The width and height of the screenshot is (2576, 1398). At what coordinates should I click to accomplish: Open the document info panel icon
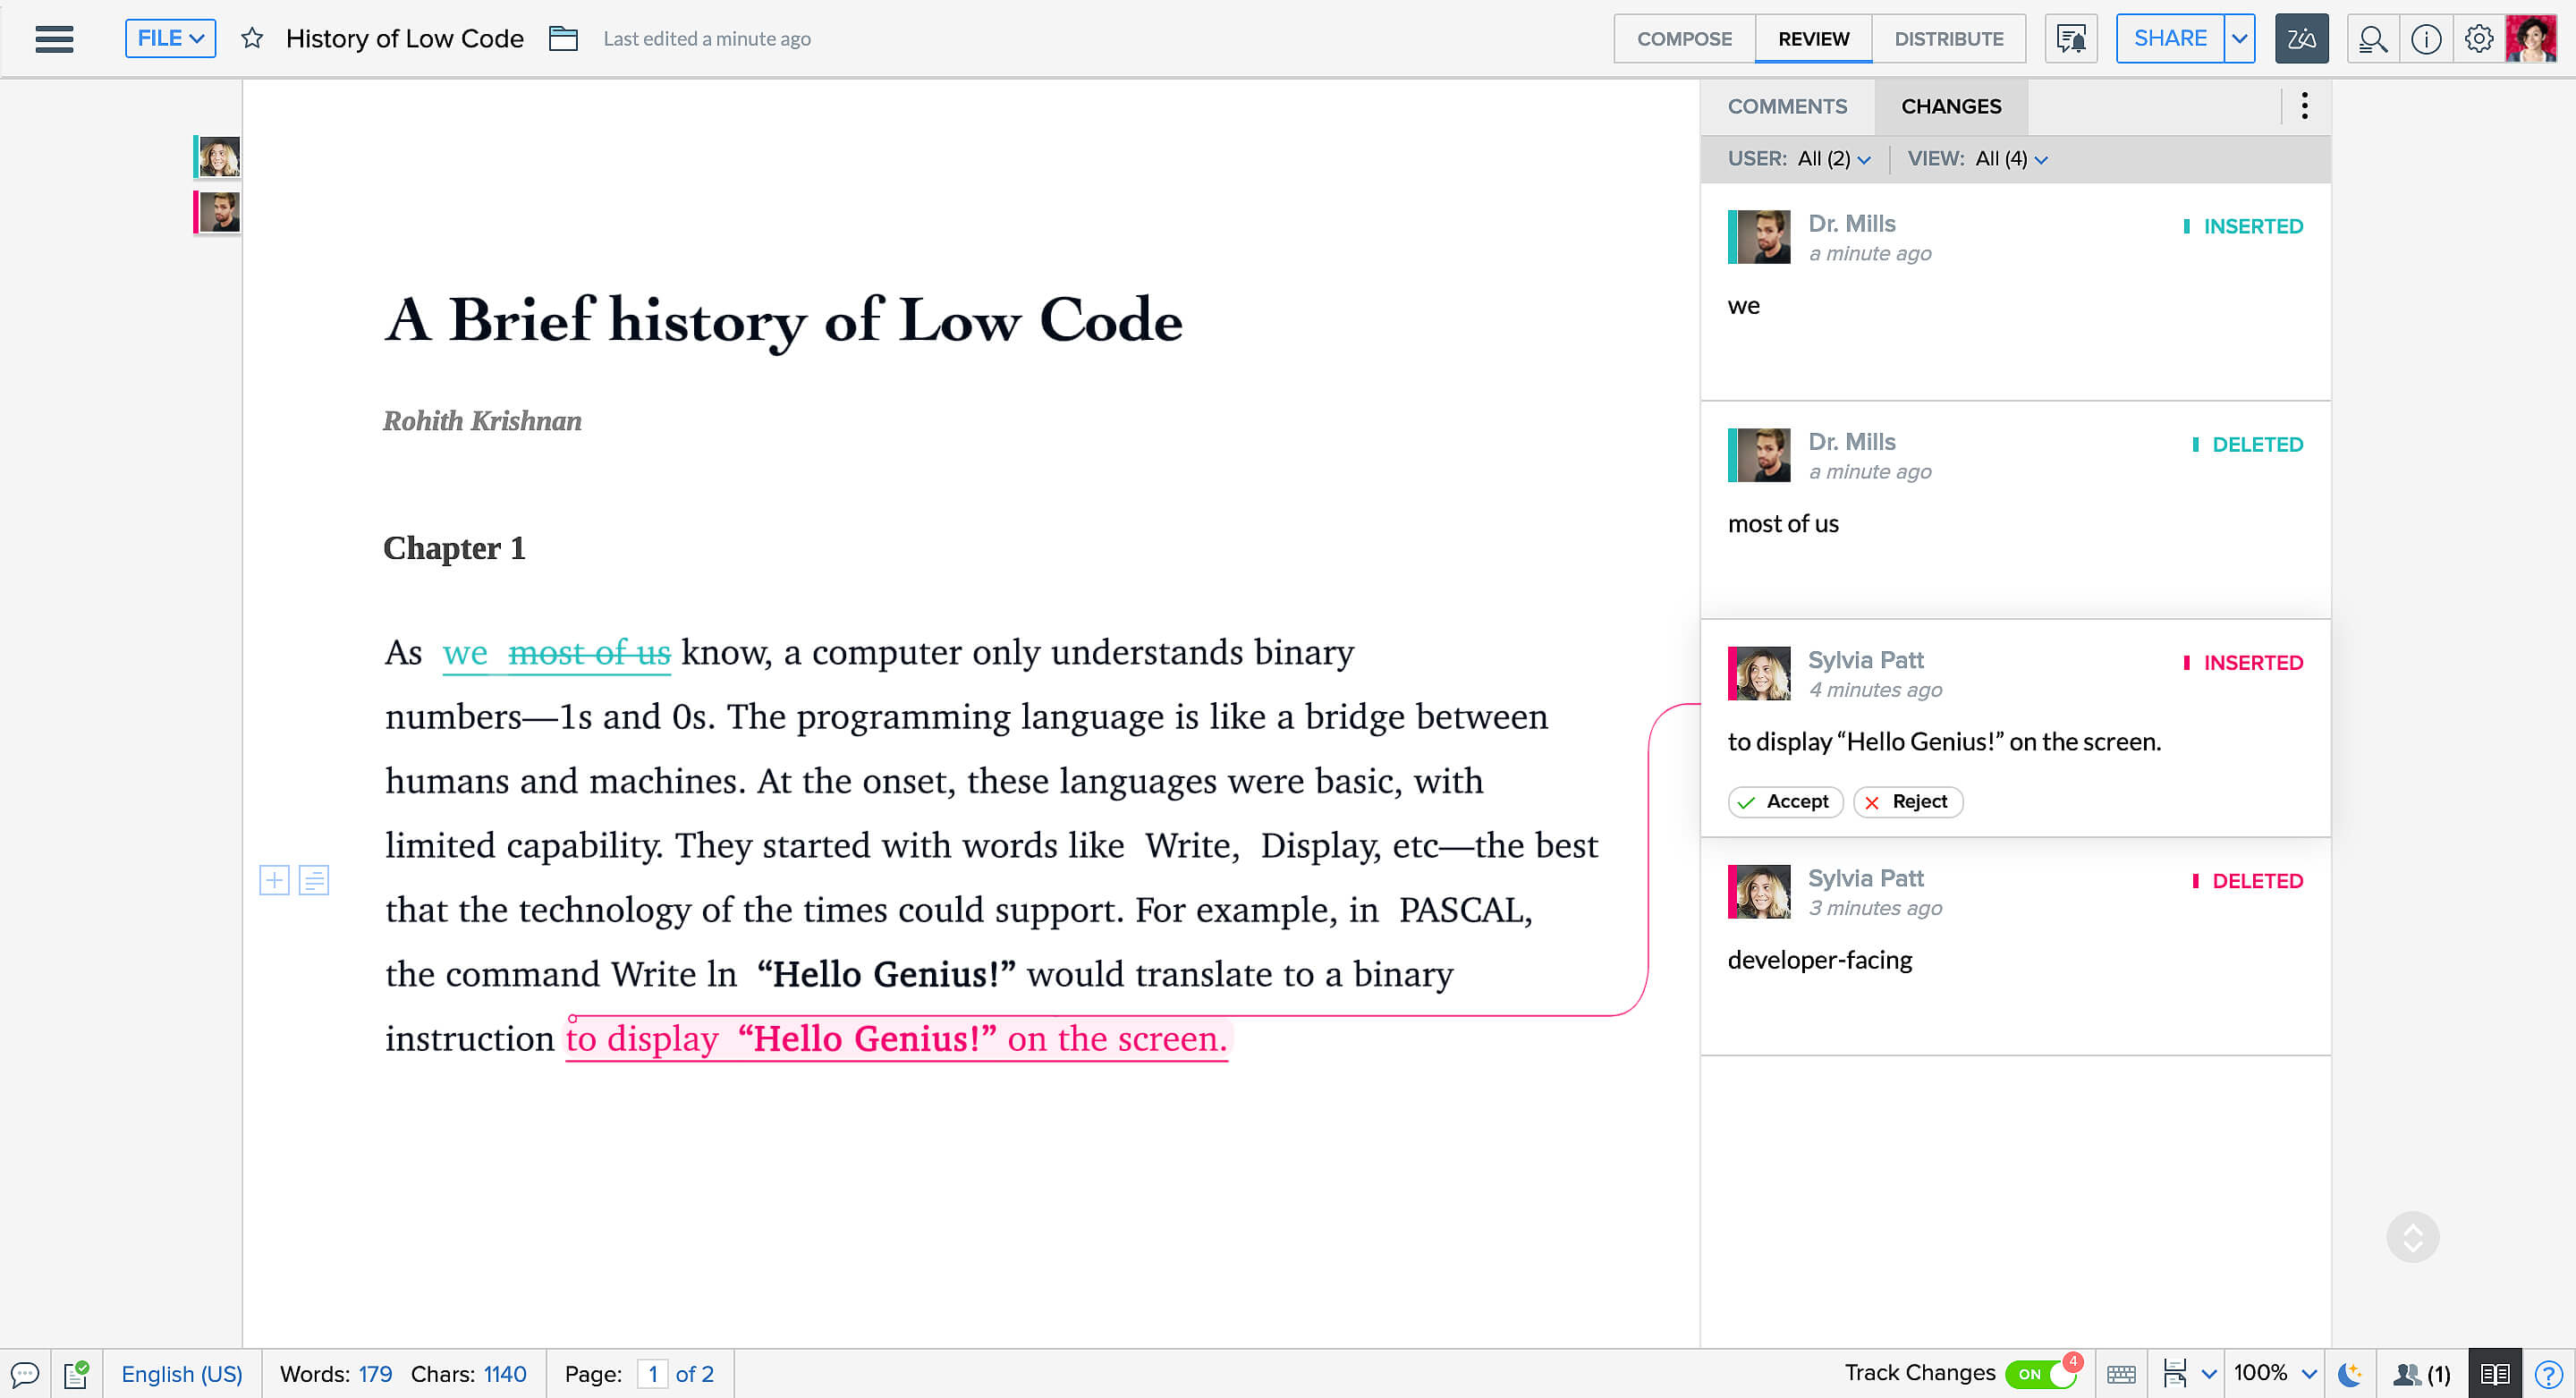2427,38
